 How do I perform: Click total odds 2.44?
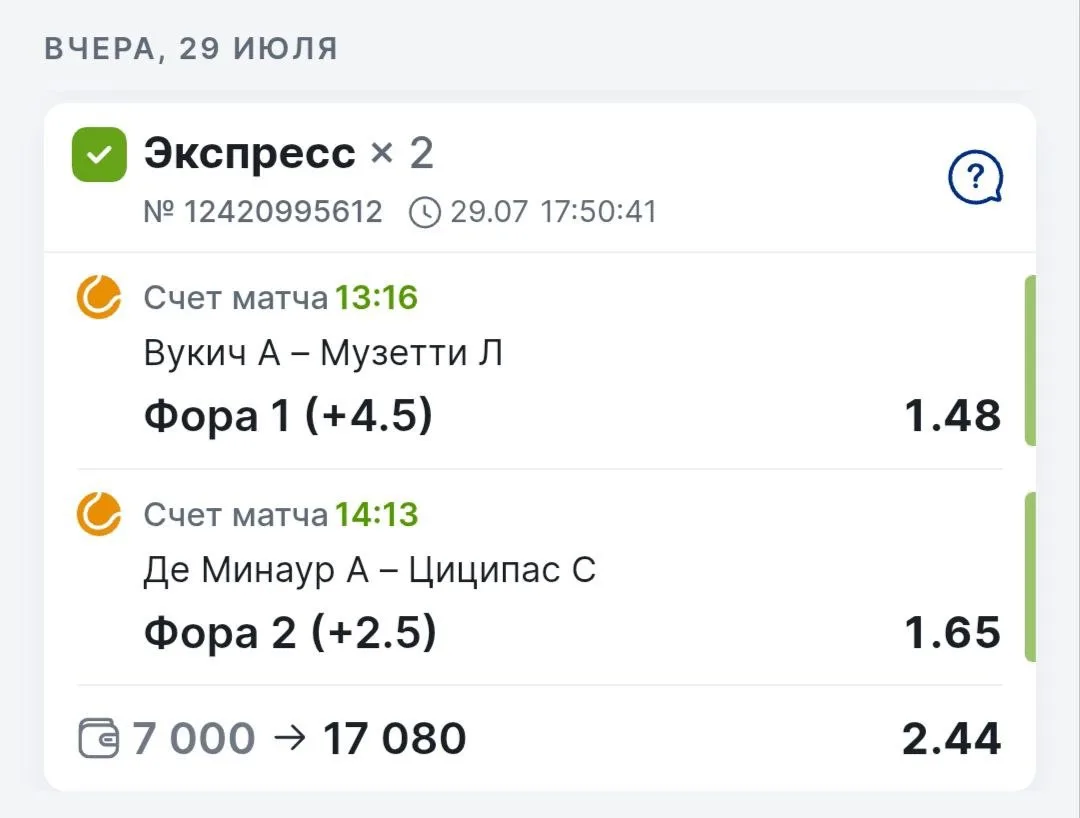click(951, 739)
